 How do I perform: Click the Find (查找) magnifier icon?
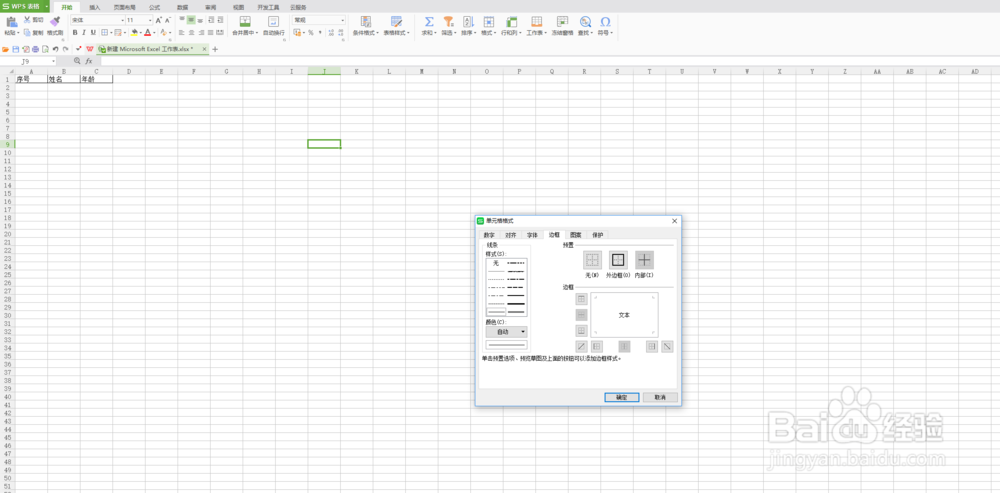pyautogui.click(x=585, y=21)
